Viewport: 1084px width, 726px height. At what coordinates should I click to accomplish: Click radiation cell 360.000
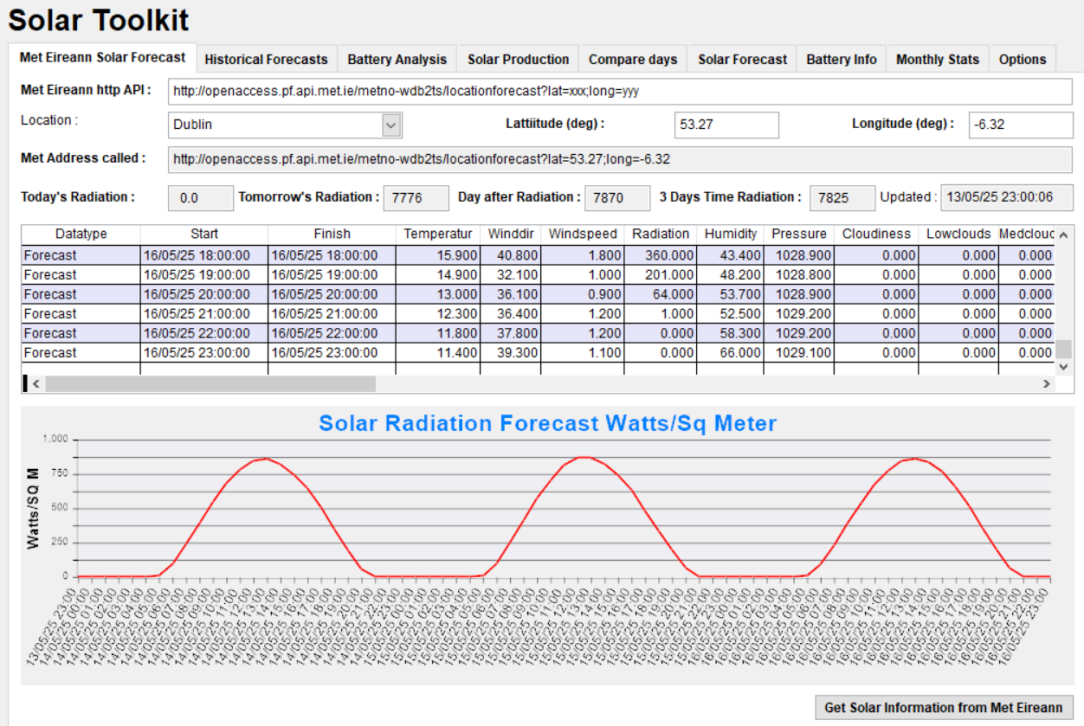click(660, 255)
